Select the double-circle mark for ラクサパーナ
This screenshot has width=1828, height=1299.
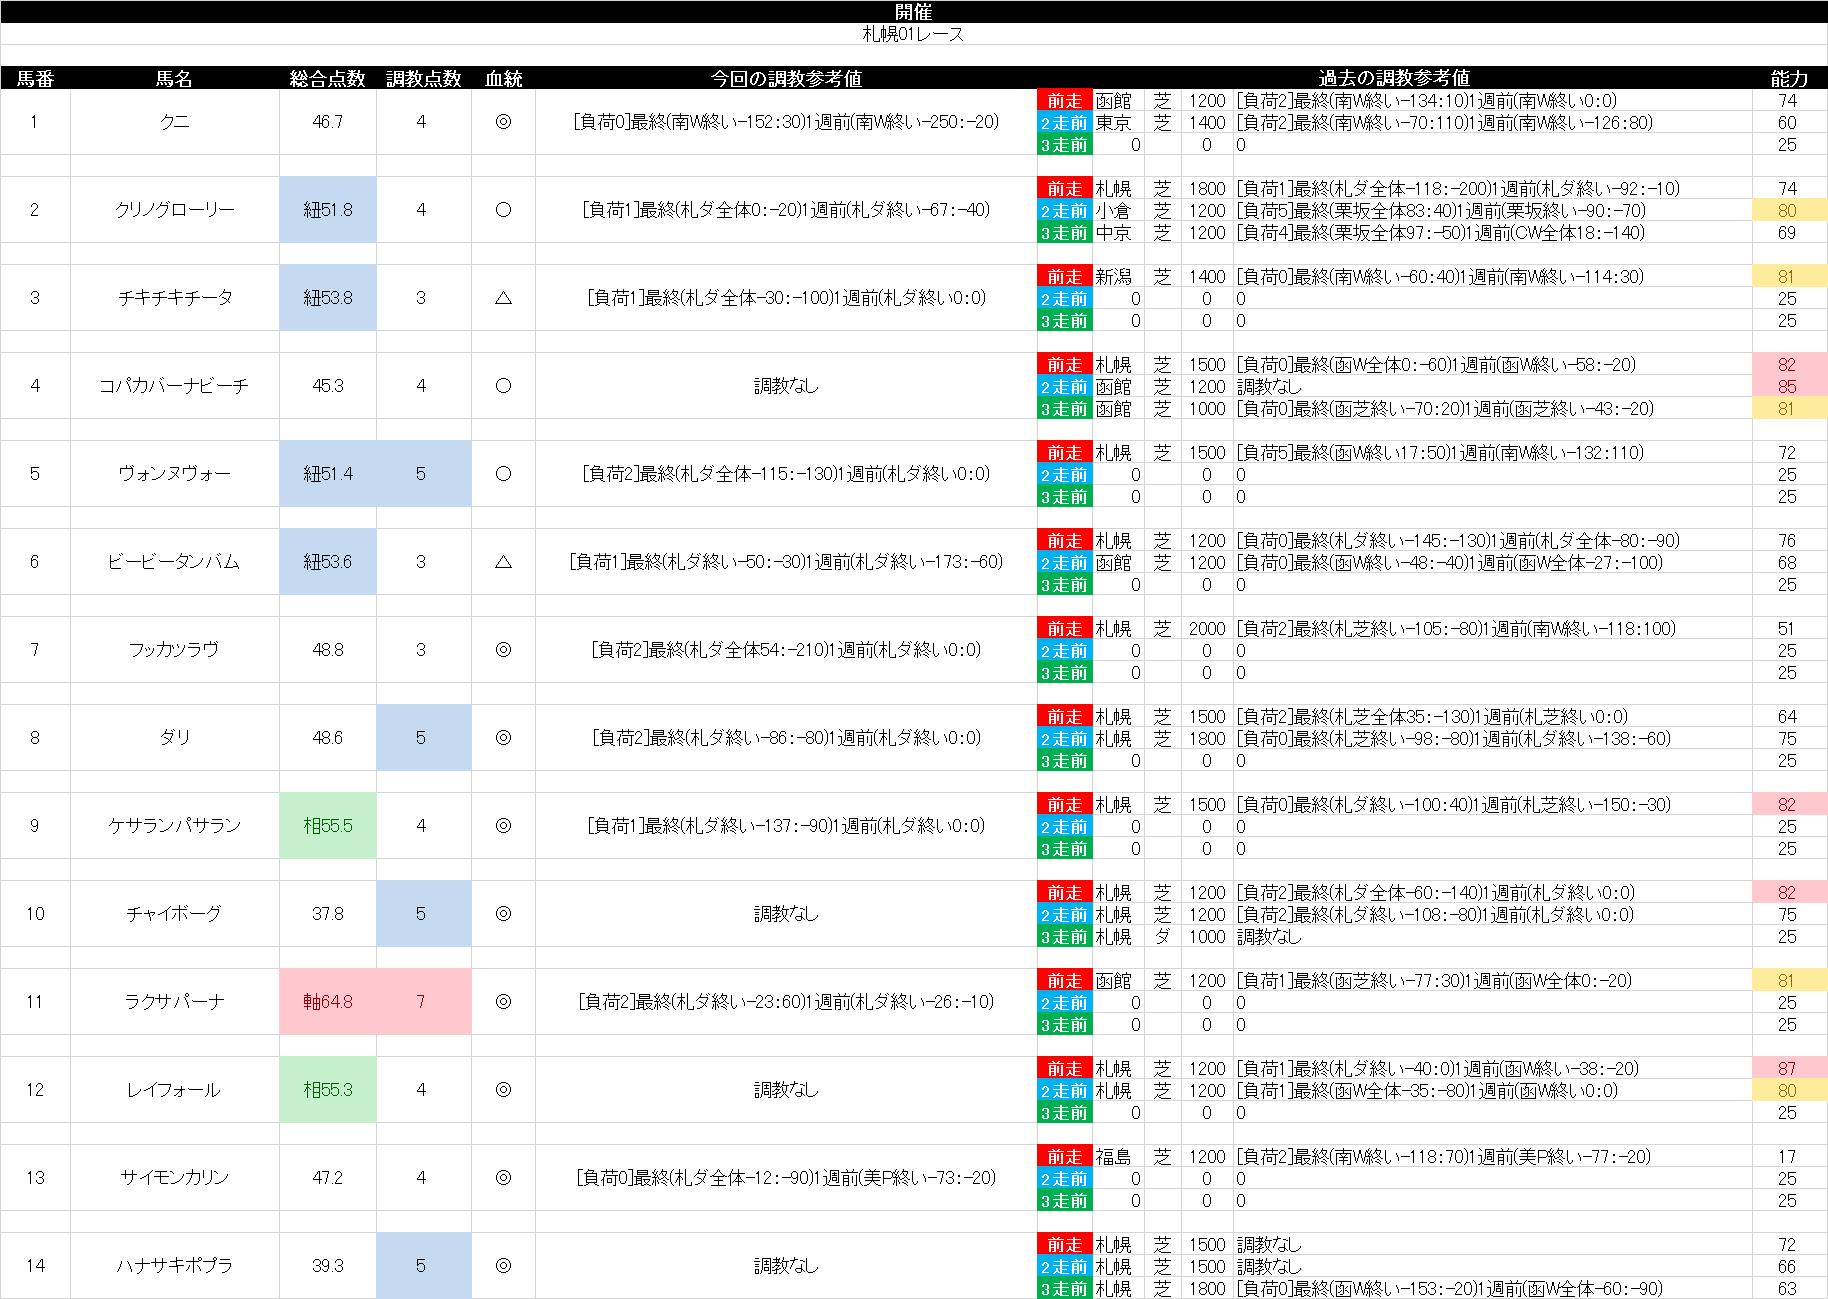[503, 1002]
